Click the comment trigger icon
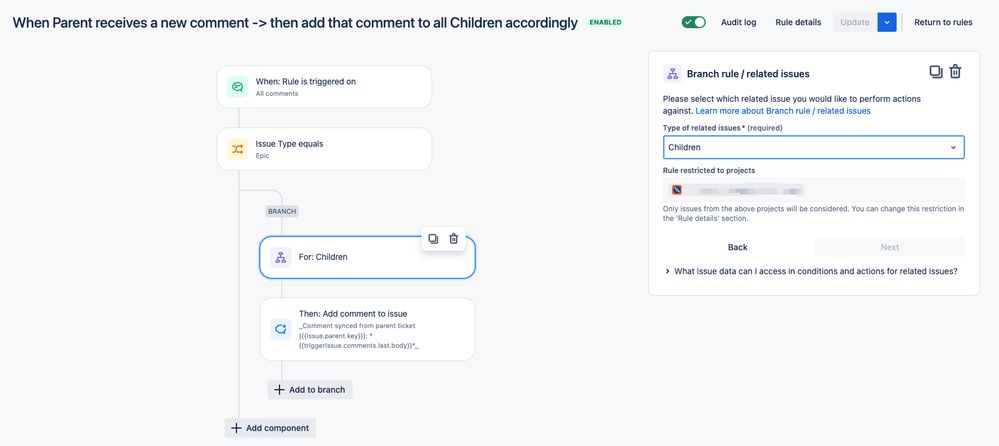 (238, 87)
